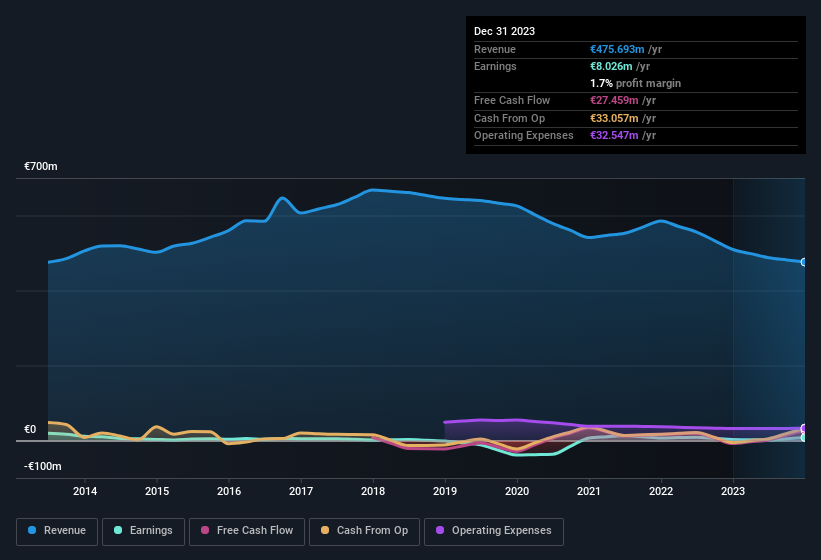Click the €33.057m cash from op value
Screen dimensions: 821x560
(614, 118)
